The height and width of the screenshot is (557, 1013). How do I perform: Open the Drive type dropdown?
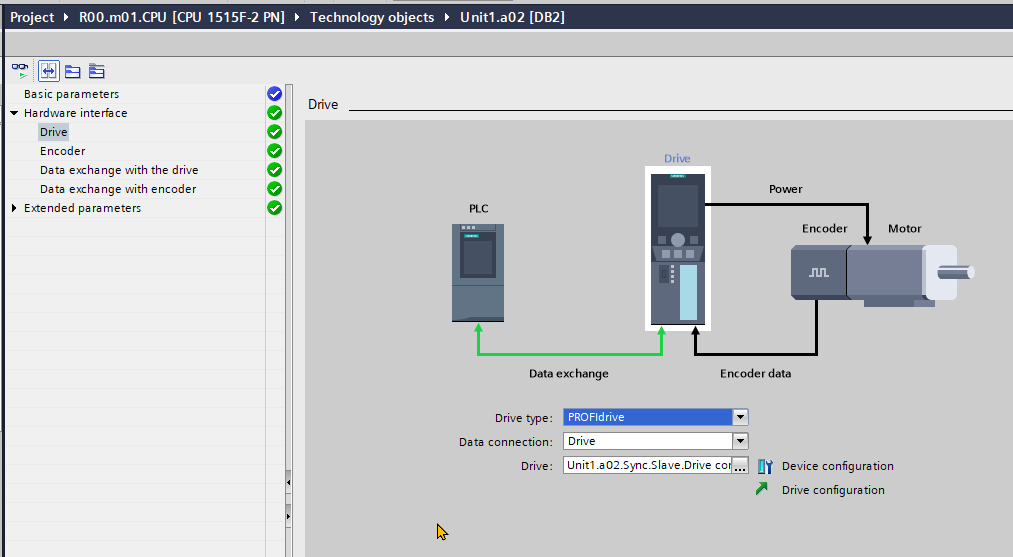coord(740,417)
